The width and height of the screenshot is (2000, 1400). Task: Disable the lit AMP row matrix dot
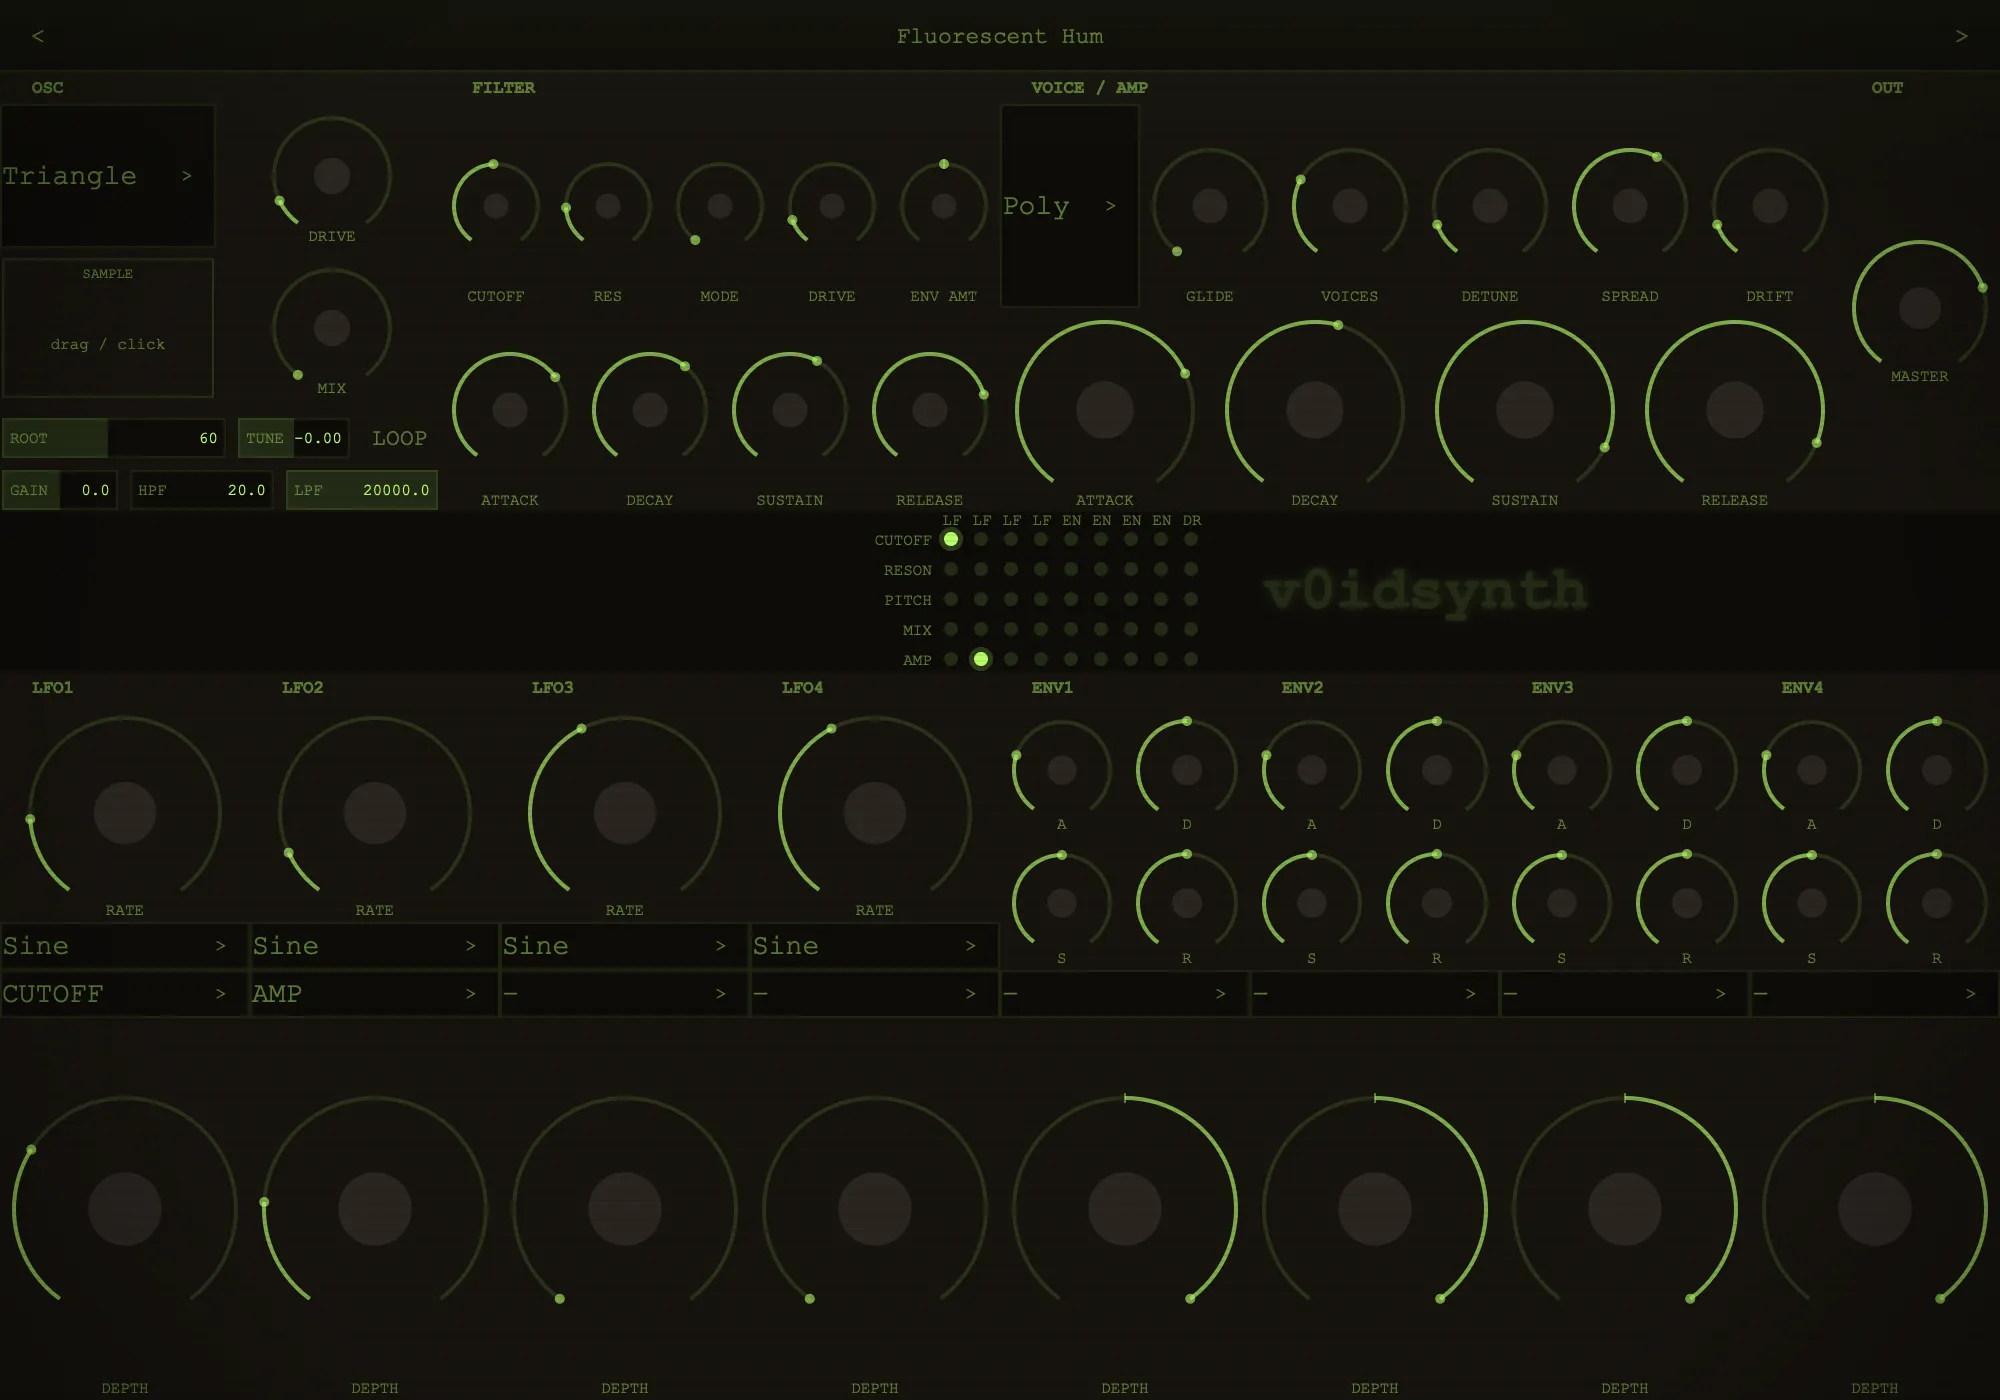981,659
